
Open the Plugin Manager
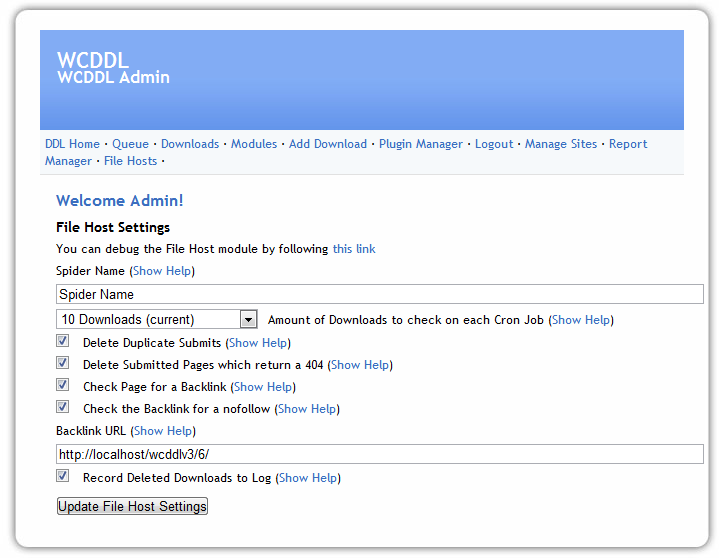coord(421,144)
